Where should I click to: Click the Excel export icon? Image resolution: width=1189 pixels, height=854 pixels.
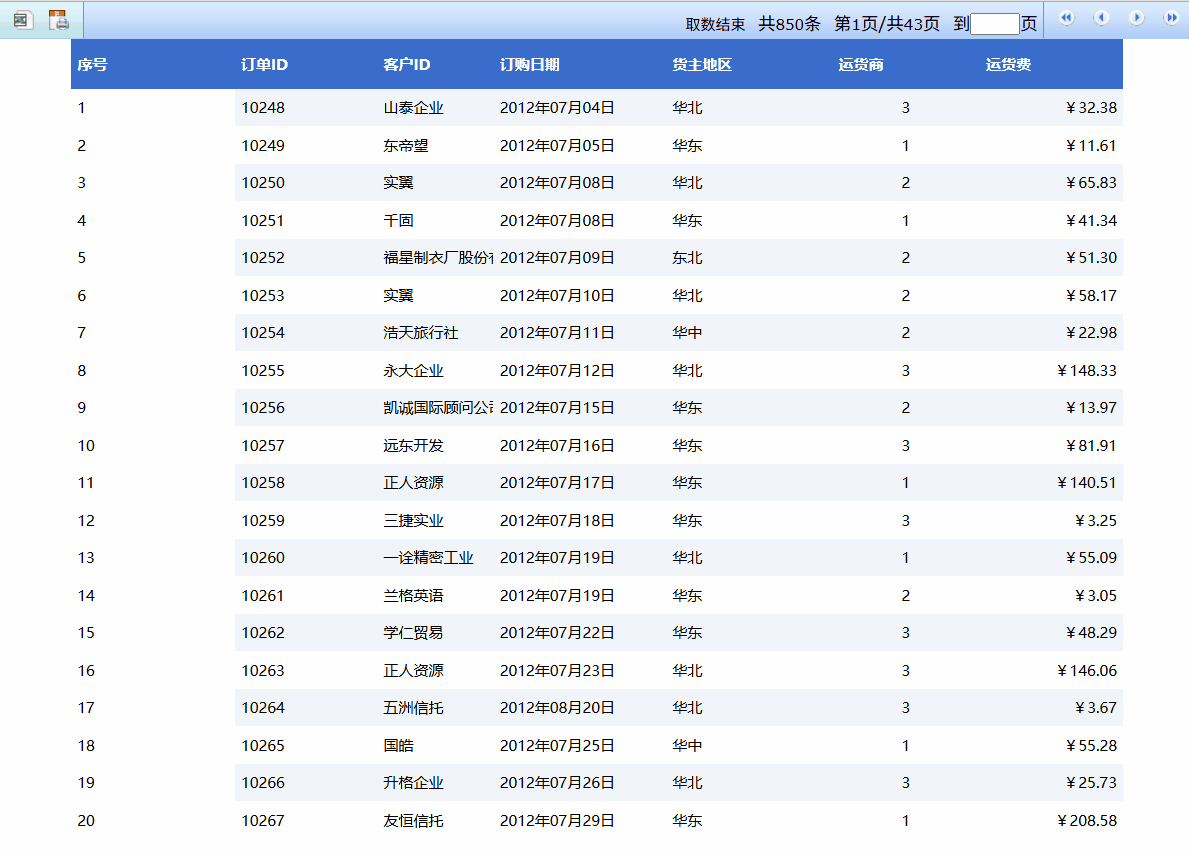22,19
